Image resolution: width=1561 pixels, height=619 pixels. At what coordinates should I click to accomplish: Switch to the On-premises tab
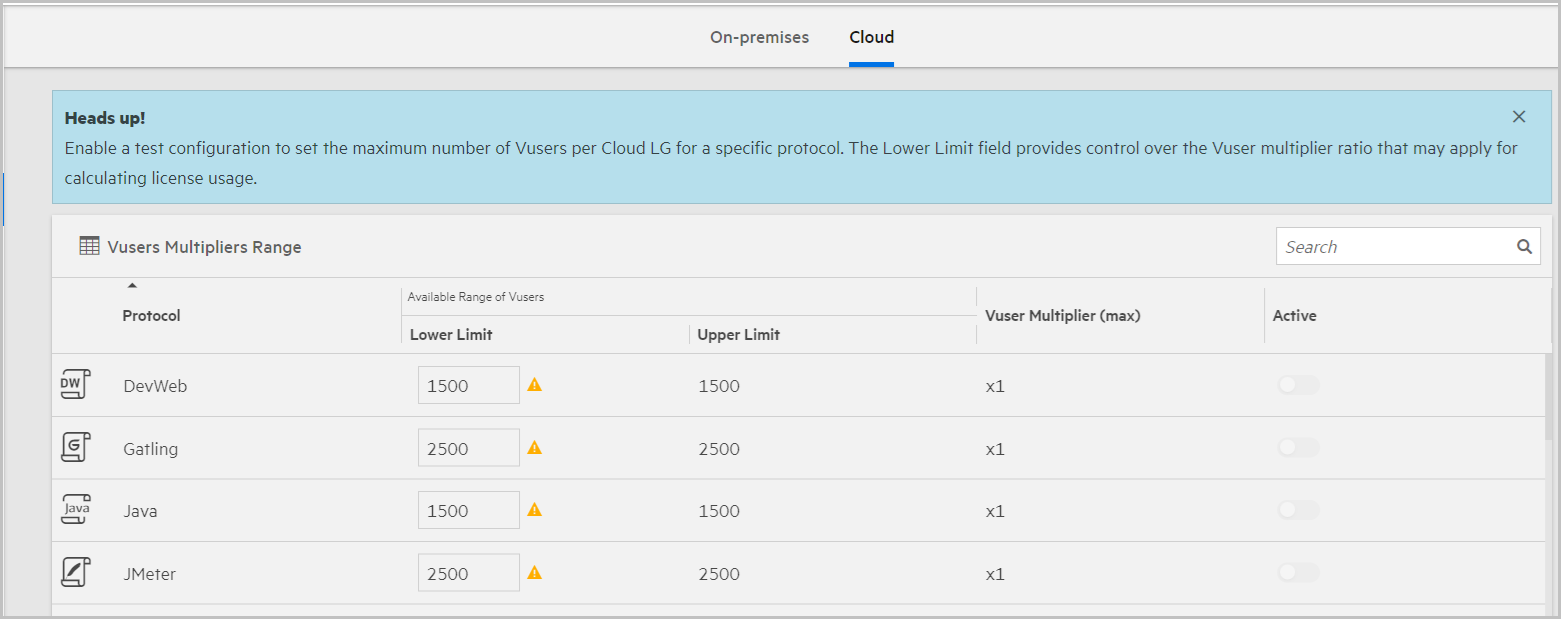(x=759, y=38)
